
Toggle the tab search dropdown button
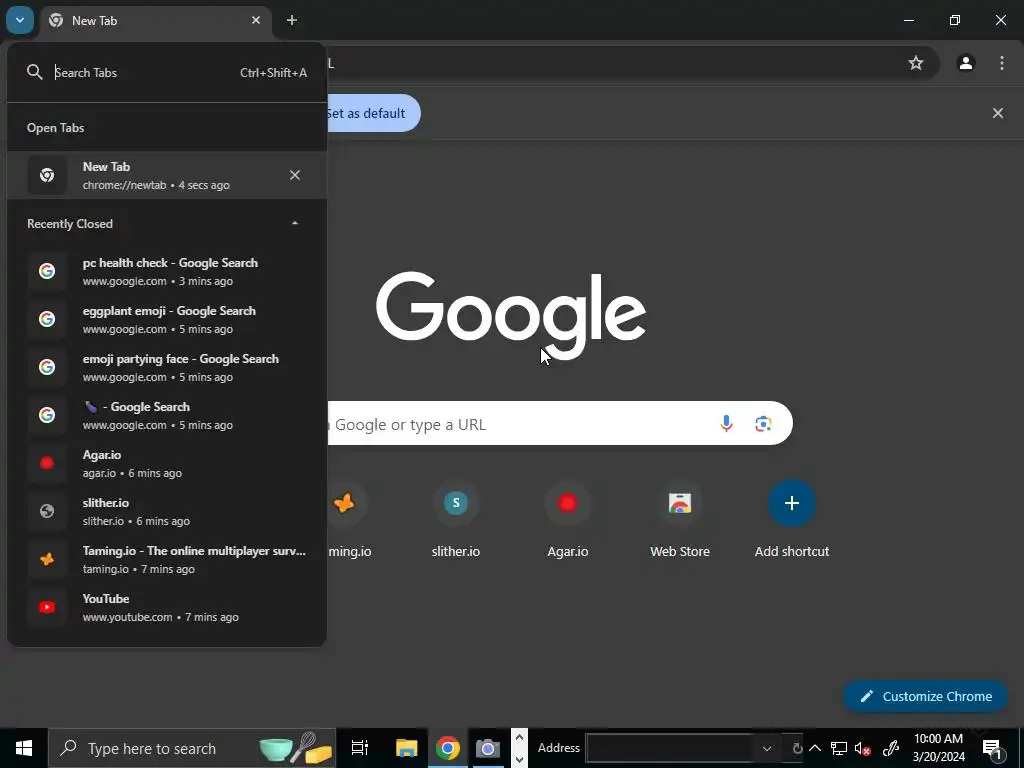pos(20,20)
